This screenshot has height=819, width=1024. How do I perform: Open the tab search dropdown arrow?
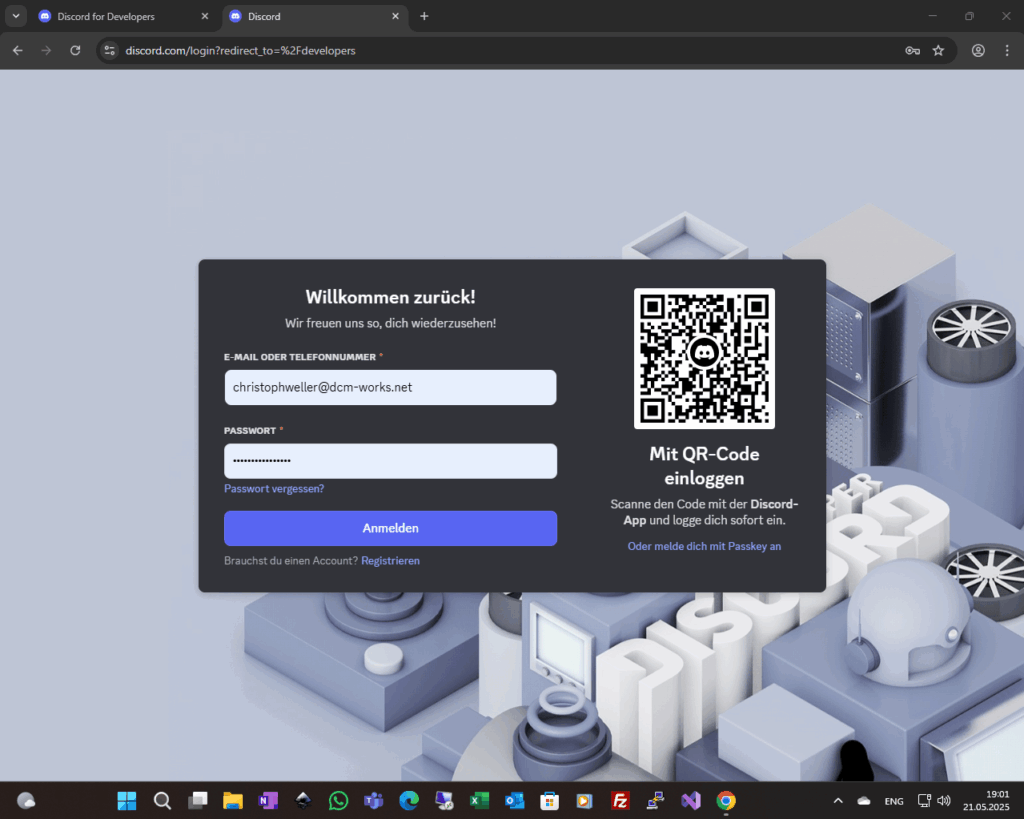pos(16,16)
